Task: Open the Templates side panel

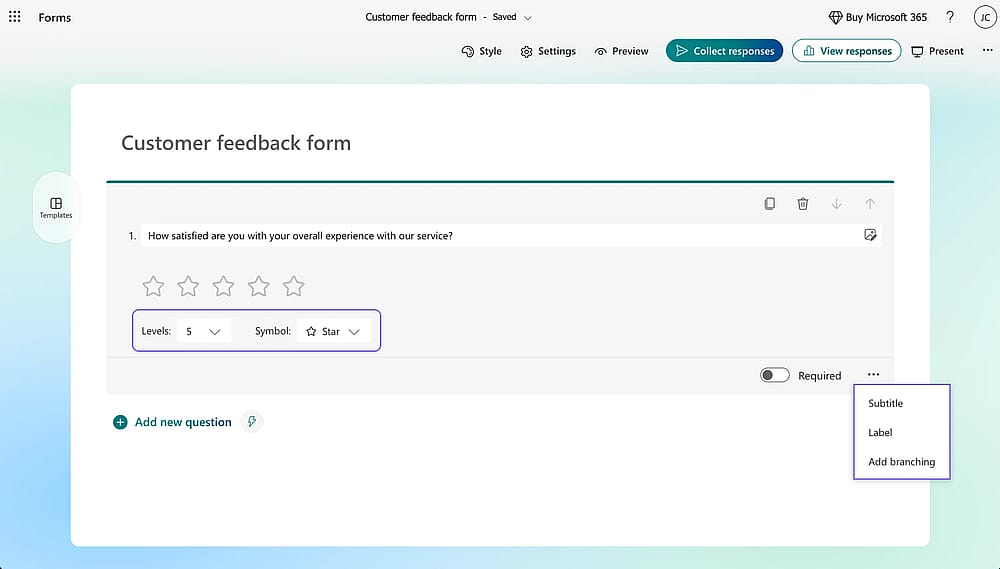Action: click(56, 208)
